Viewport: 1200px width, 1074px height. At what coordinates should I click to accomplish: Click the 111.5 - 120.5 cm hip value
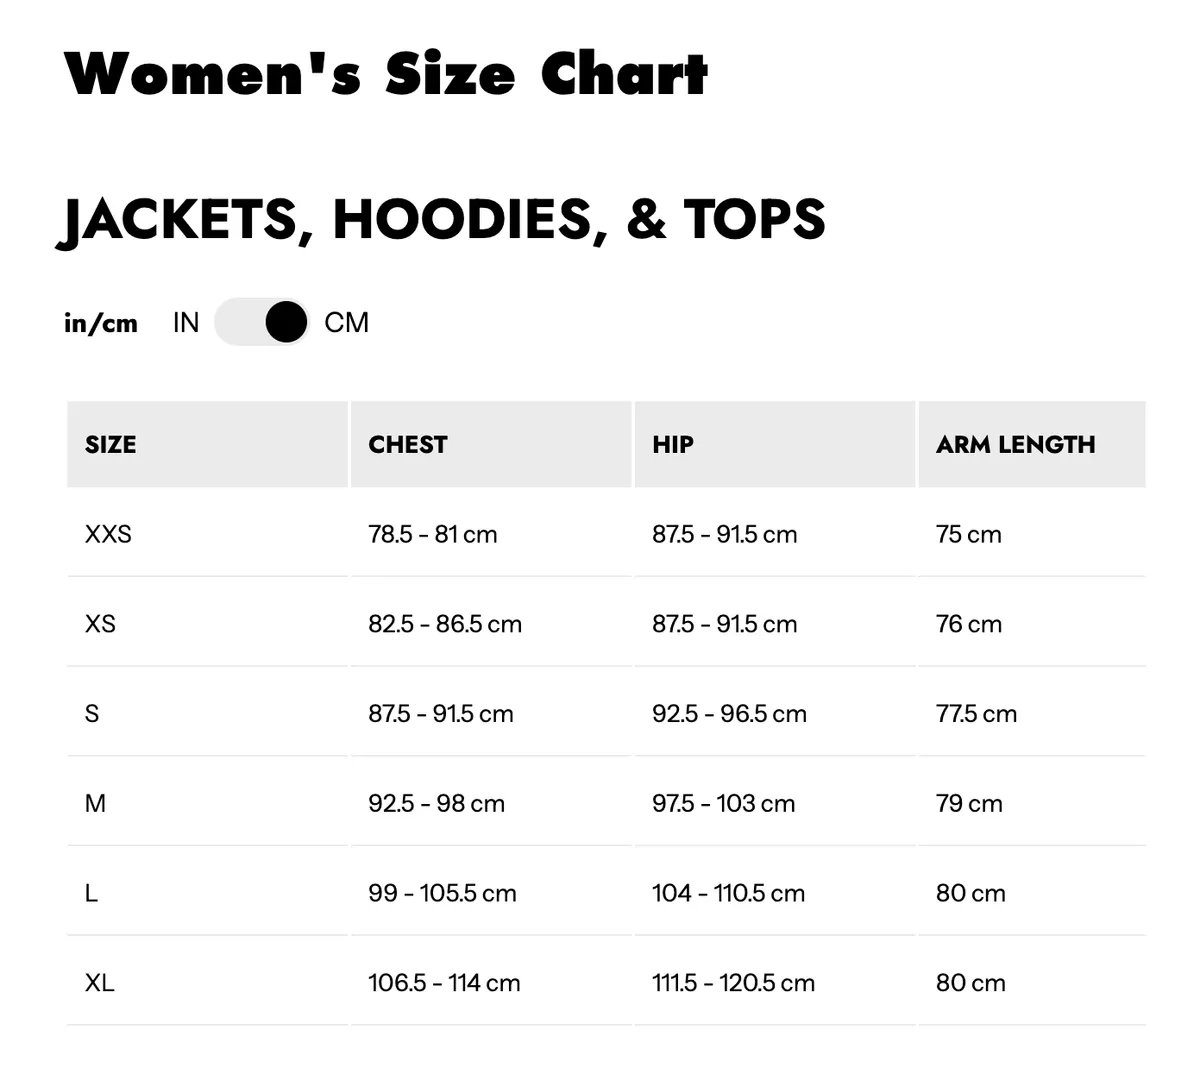733,982
